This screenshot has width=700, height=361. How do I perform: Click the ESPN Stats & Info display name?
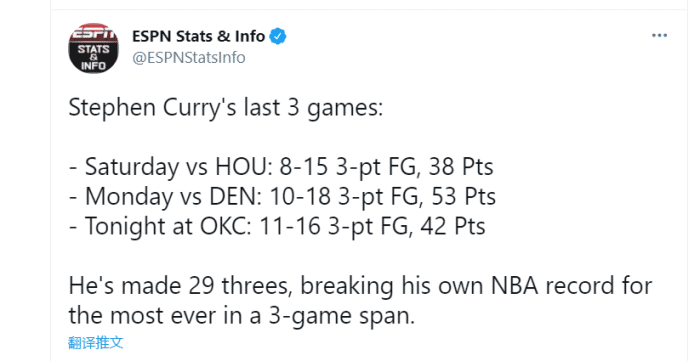(x=199, y=36)
